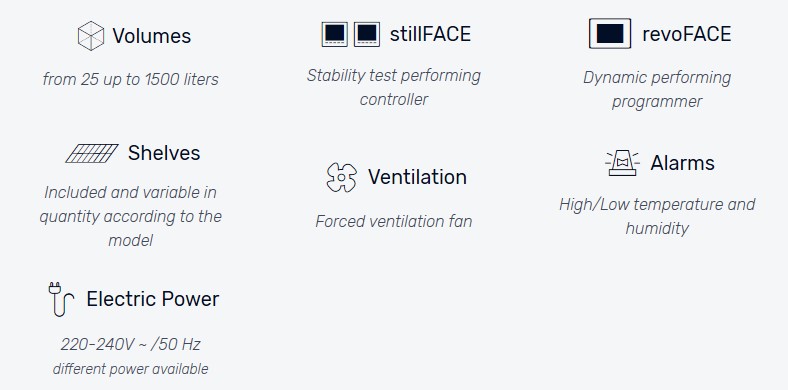The image size is (788, 390).
Task: Click the second stillFACE controller screen icon
Action: point(367,34)
